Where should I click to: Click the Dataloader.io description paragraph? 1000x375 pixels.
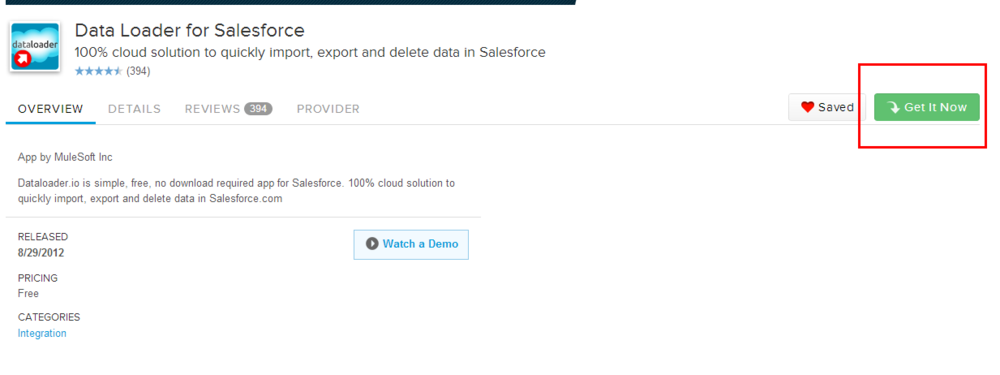tap(237, 191)
